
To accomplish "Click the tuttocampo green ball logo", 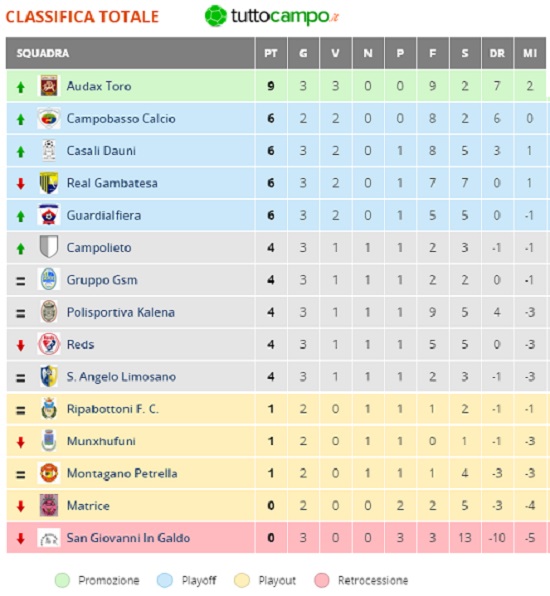I will 216,16.
